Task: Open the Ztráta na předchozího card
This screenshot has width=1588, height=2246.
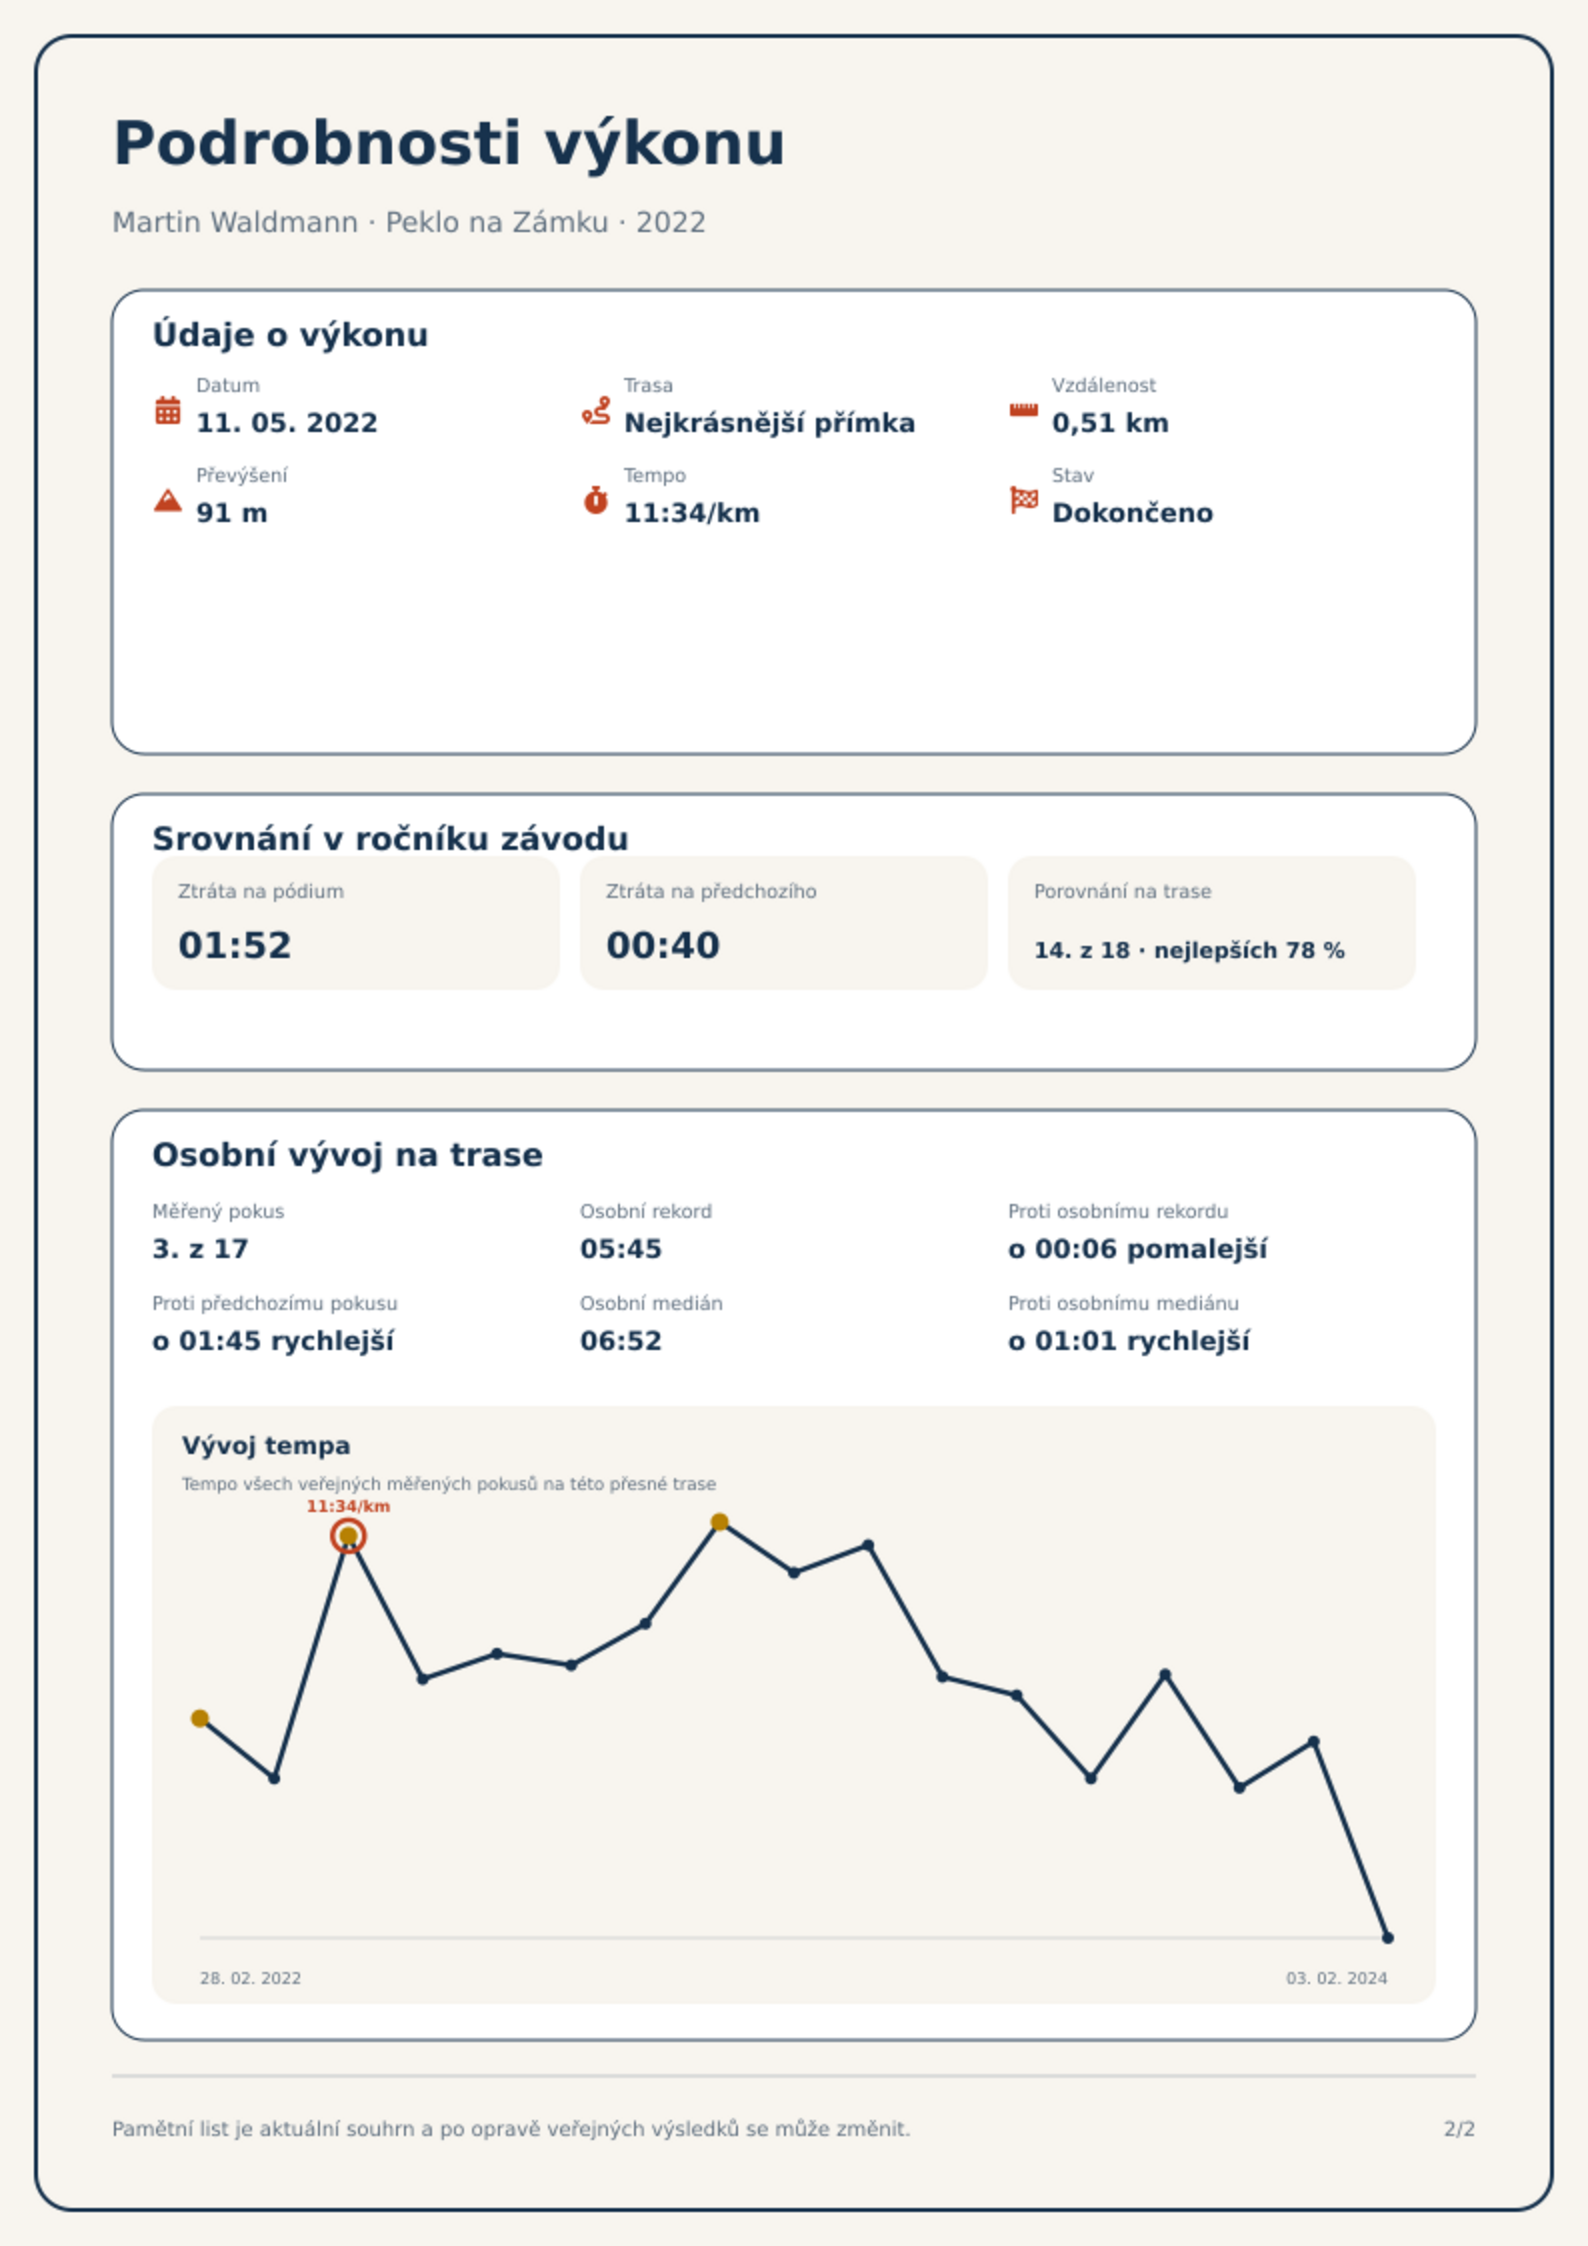Action: click(x=784, y=922)
